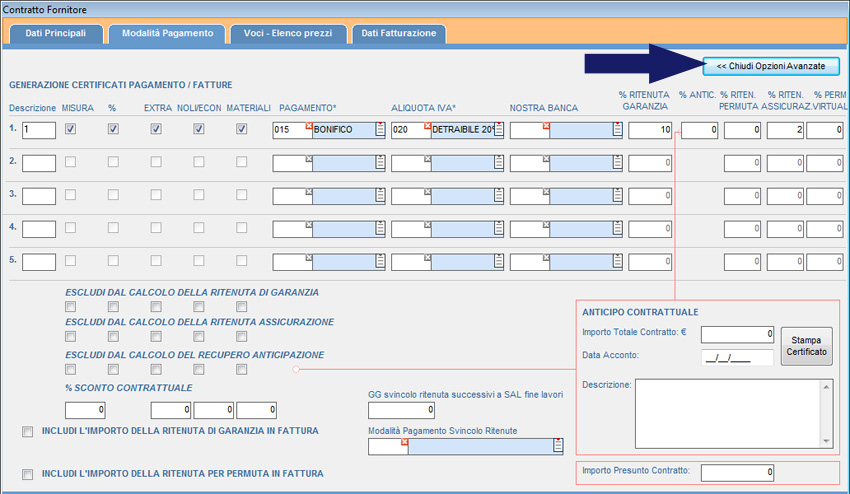Open the Pagamento lookup list in row 1
The image size is (850, 494).
(380, 130)
